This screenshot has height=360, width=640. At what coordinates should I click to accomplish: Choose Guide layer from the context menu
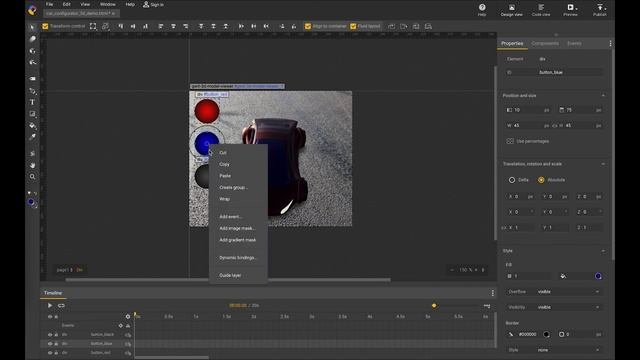click(x=230, y=276)
